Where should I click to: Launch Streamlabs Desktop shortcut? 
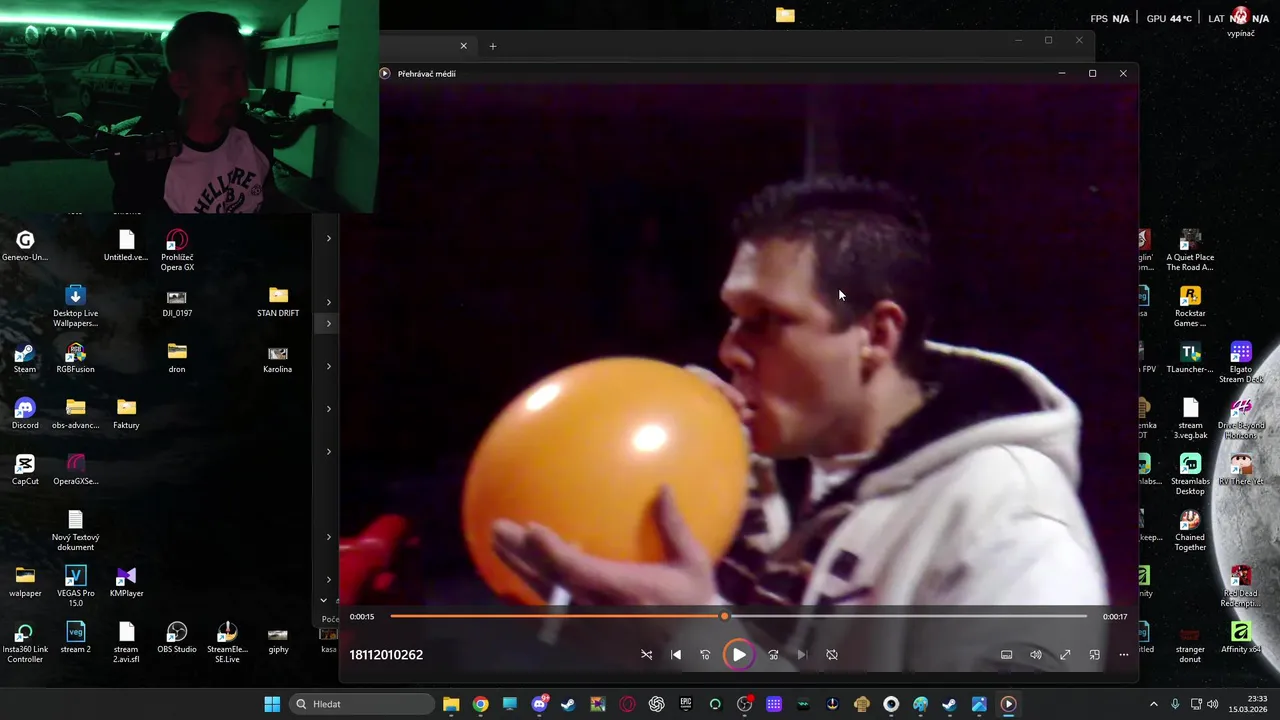[x=1190, y=474]
